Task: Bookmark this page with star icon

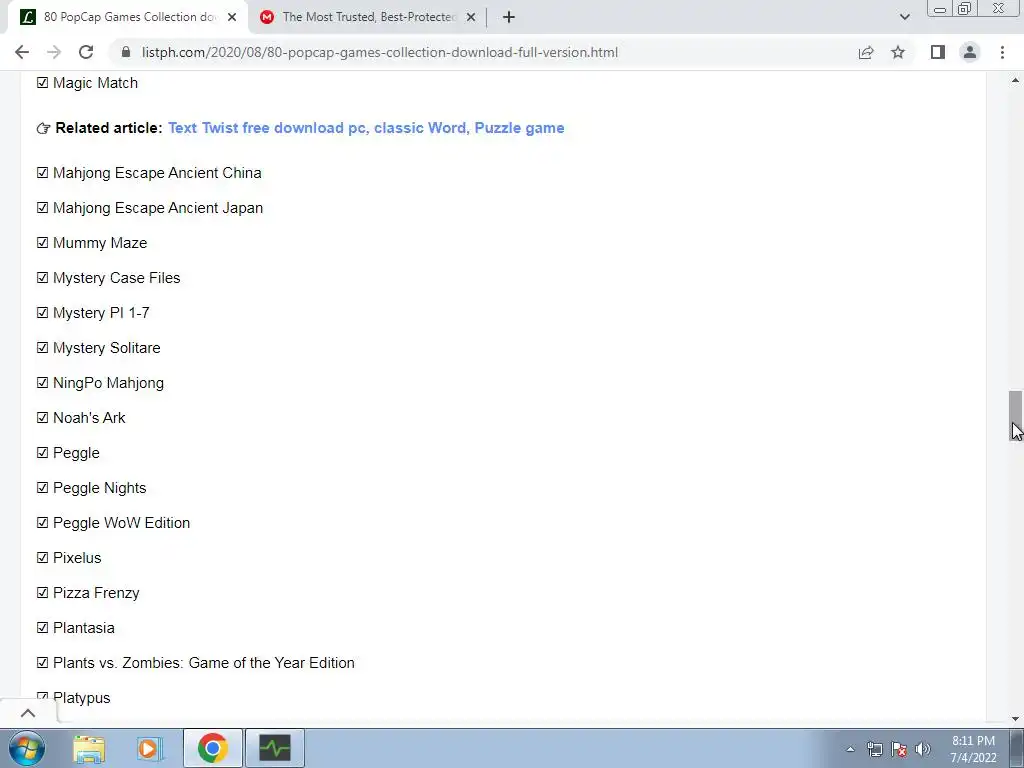Action: pos(898,52)
